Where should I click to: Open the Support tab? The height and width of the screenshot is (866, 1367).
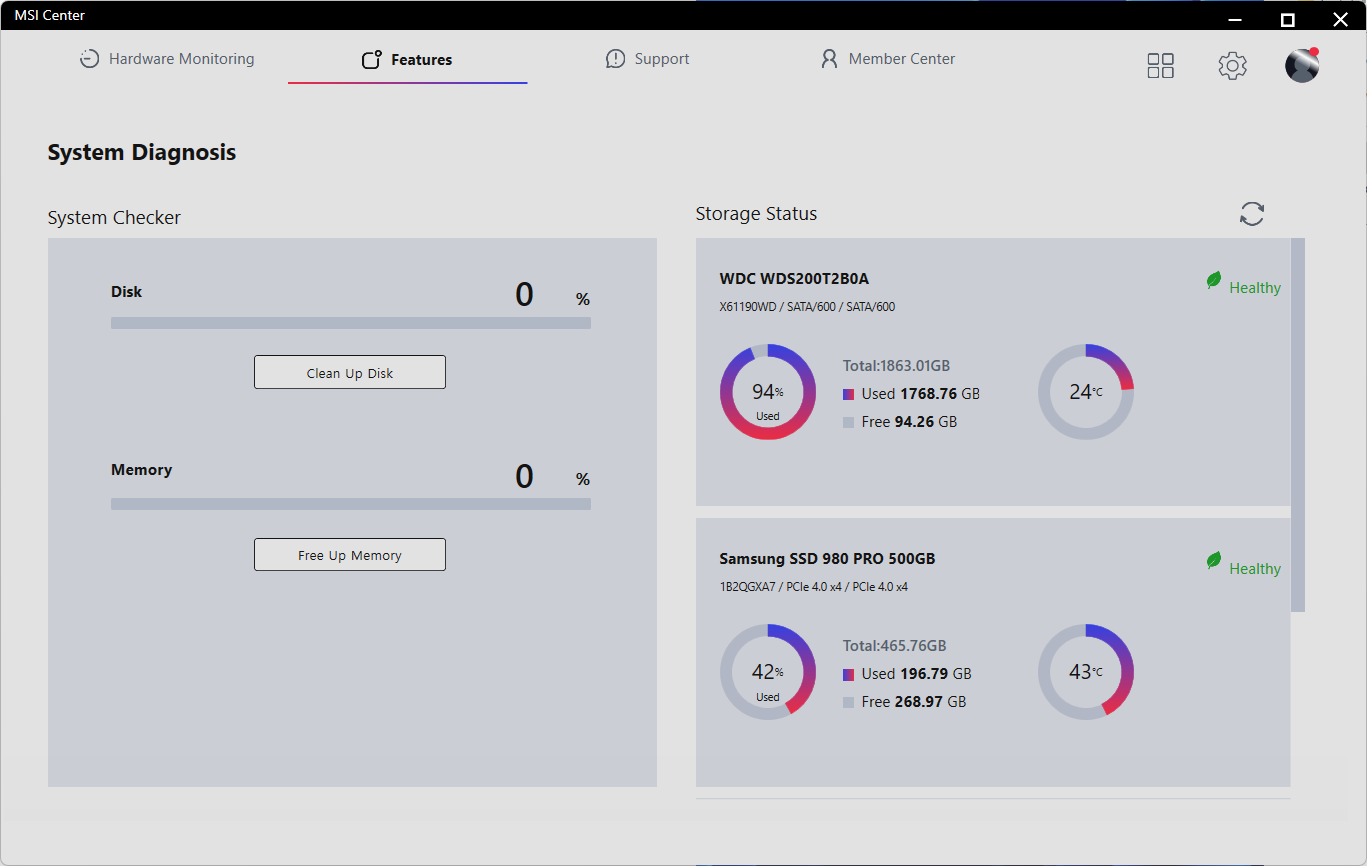point(647,59)
